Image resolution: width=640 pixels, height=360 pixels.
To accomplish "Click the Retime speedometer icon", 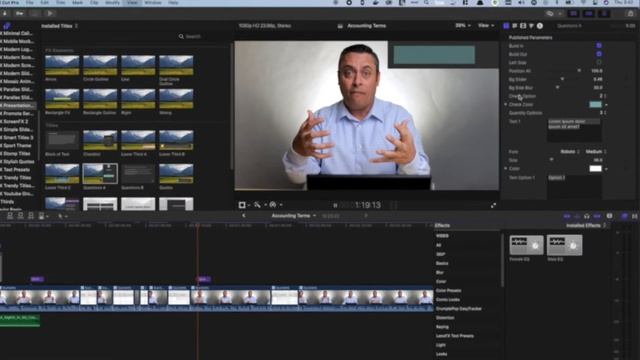I will tap(273, 205).
